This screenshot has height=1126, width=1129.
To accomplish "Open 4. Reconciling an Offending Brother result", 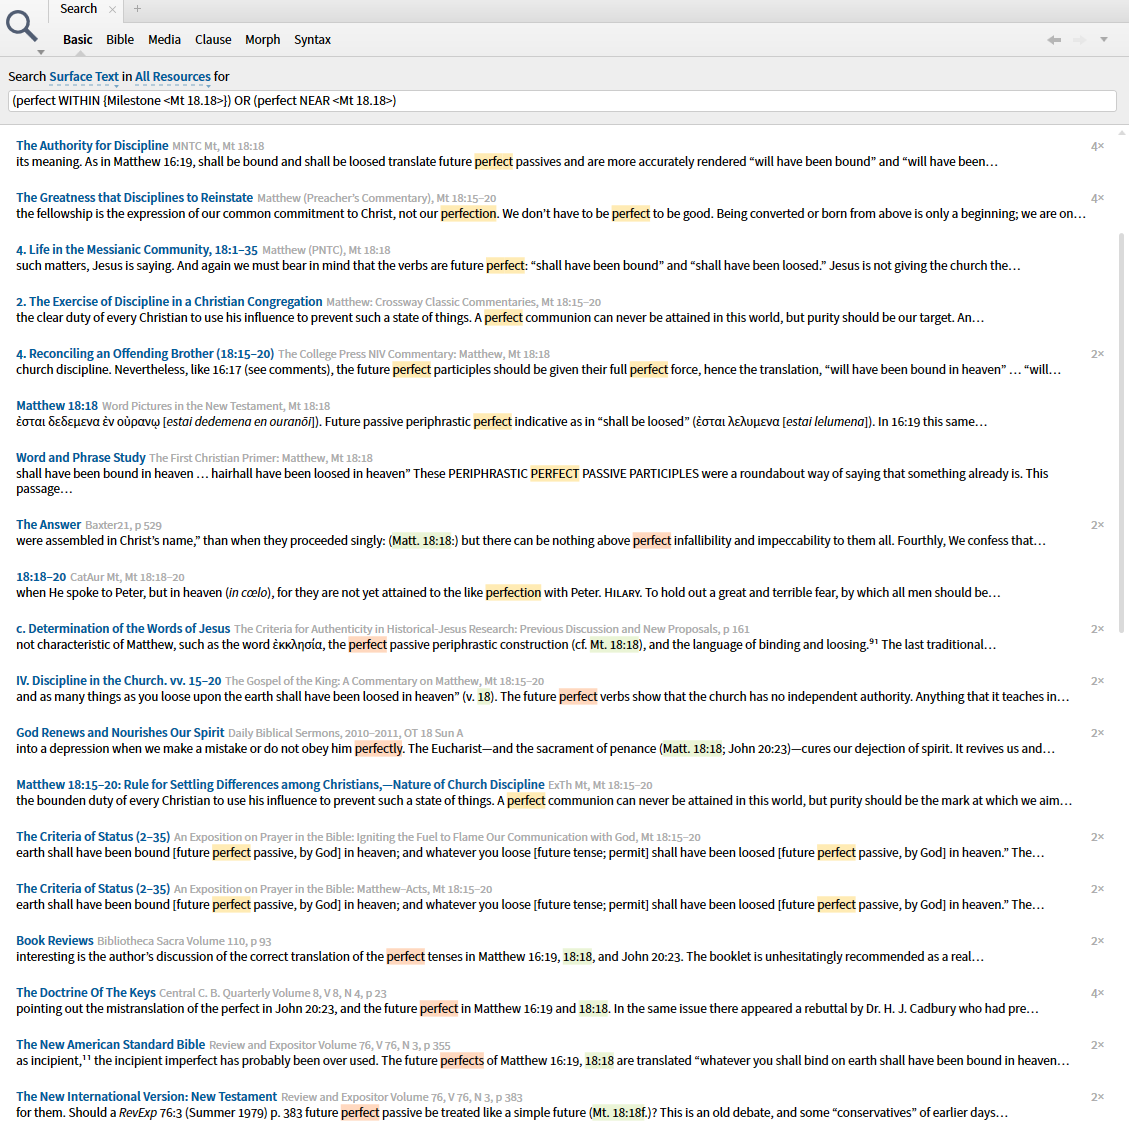I will coord(145,353).
